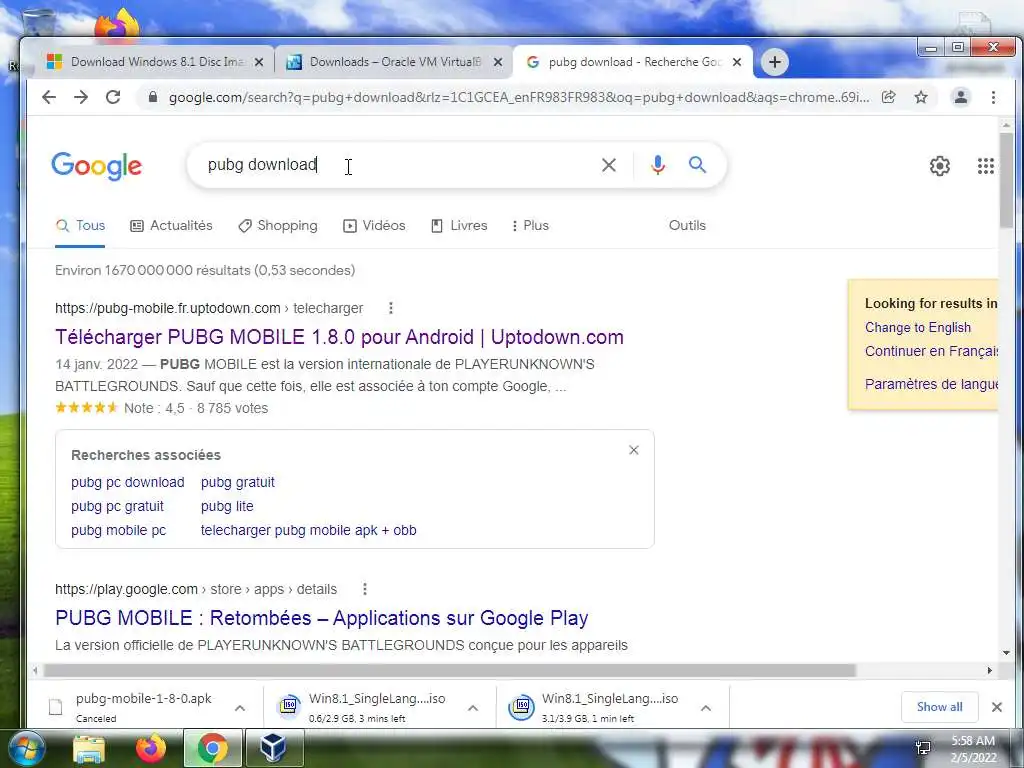Screen dimensions: 1024x768
Task: Switch to Shopping results
Action: point(278,225)
